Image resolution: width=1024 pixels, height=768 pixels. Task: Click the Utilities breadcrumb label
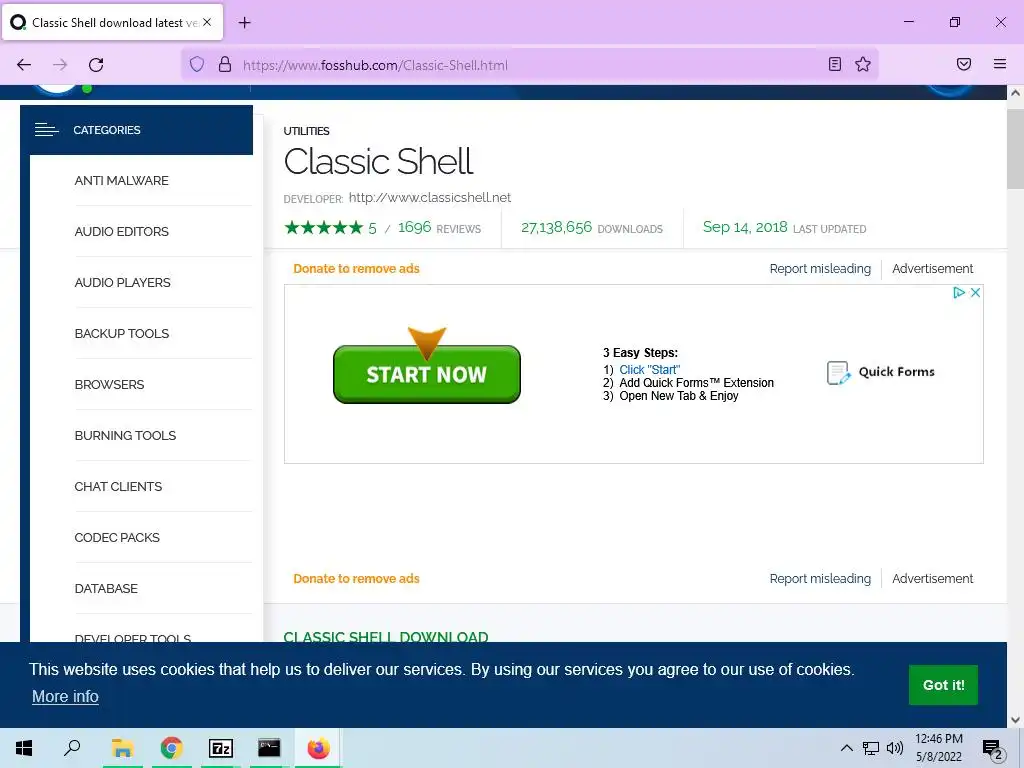[306, 131]
